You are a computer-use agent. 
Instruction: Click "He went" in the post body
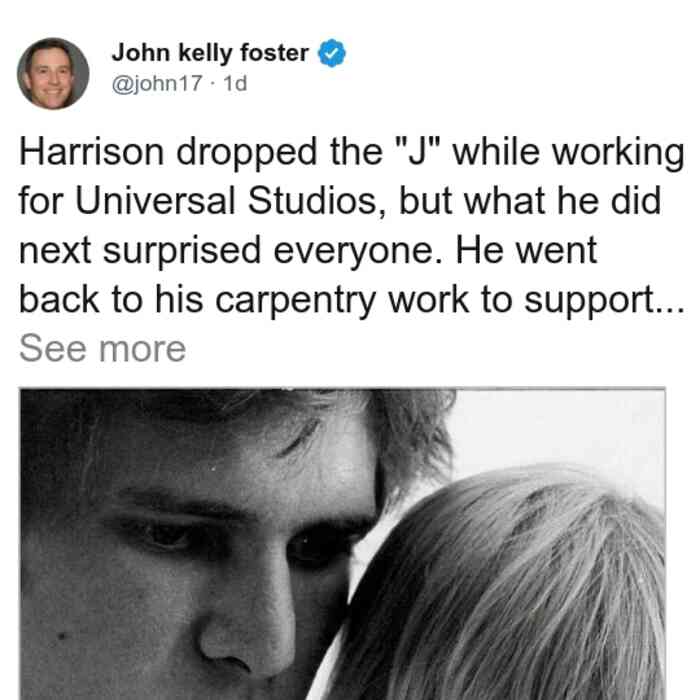pos(525,250)
